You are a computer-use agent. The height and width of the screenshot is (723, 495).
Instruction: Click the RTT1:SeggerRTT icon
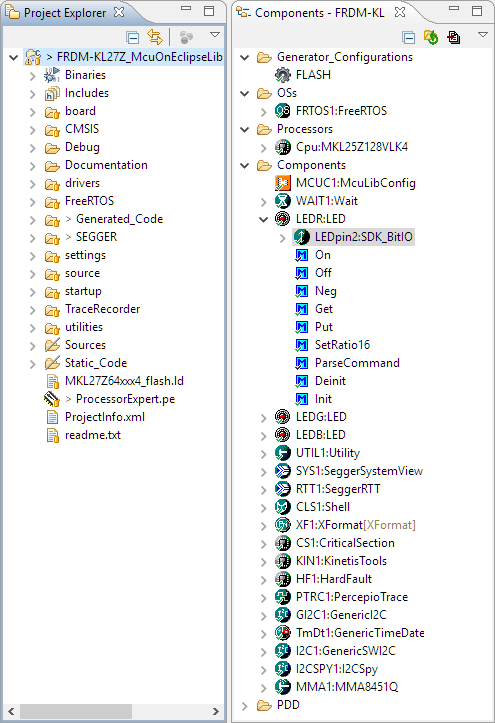[283, 489]
